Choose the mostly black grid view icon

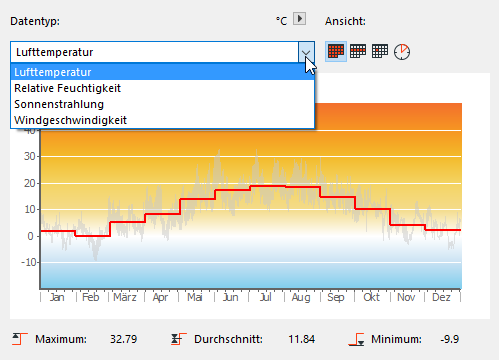(380, 51)
